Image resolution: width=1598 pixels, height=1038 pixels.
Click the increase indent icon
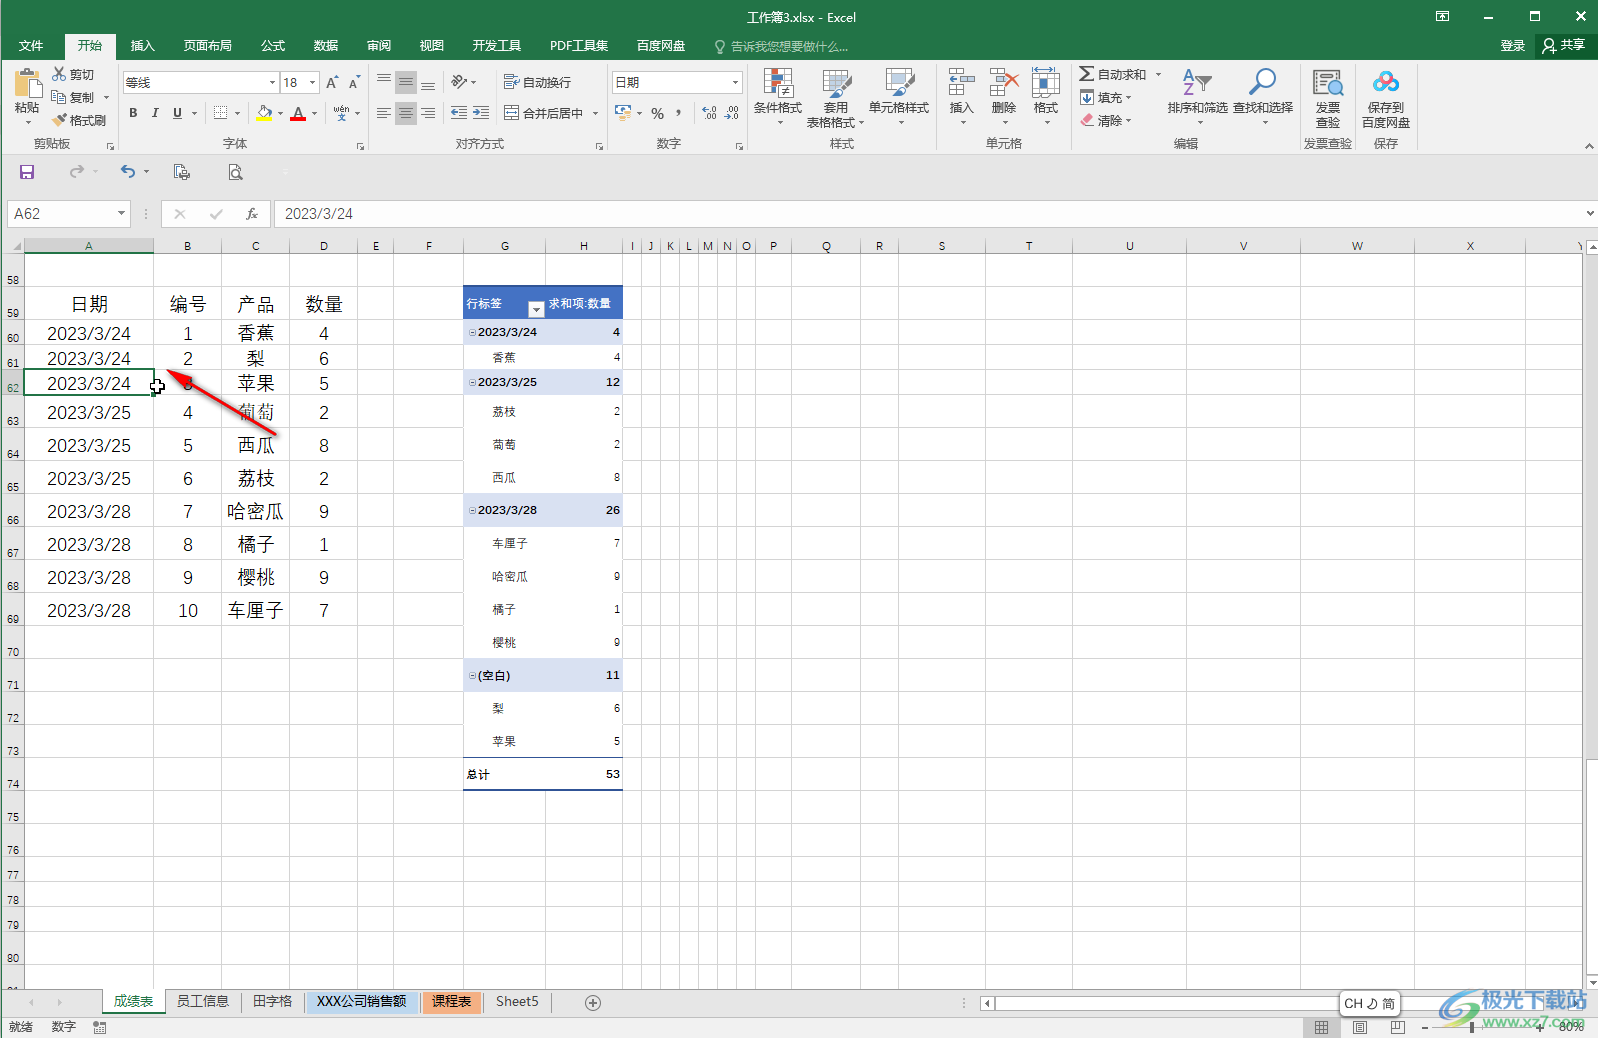pyautogui.click(x=481, y=113)
